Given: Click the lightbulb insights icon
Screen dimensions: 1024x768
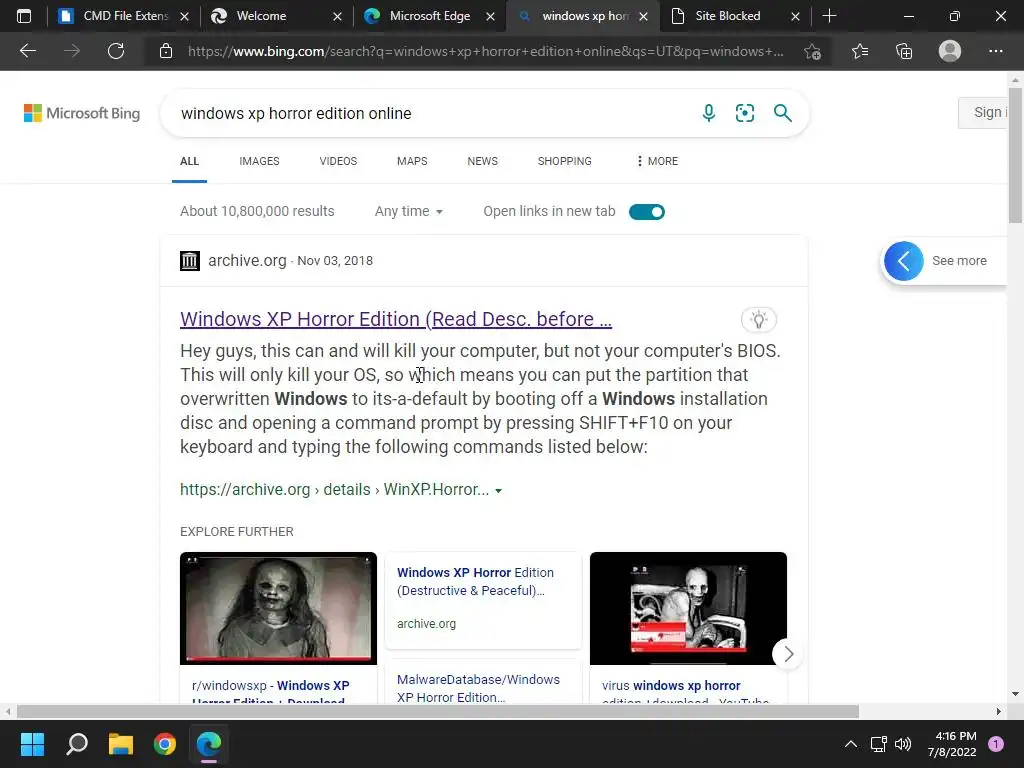Looking at the screenshot, I should [x=758, y=319].
